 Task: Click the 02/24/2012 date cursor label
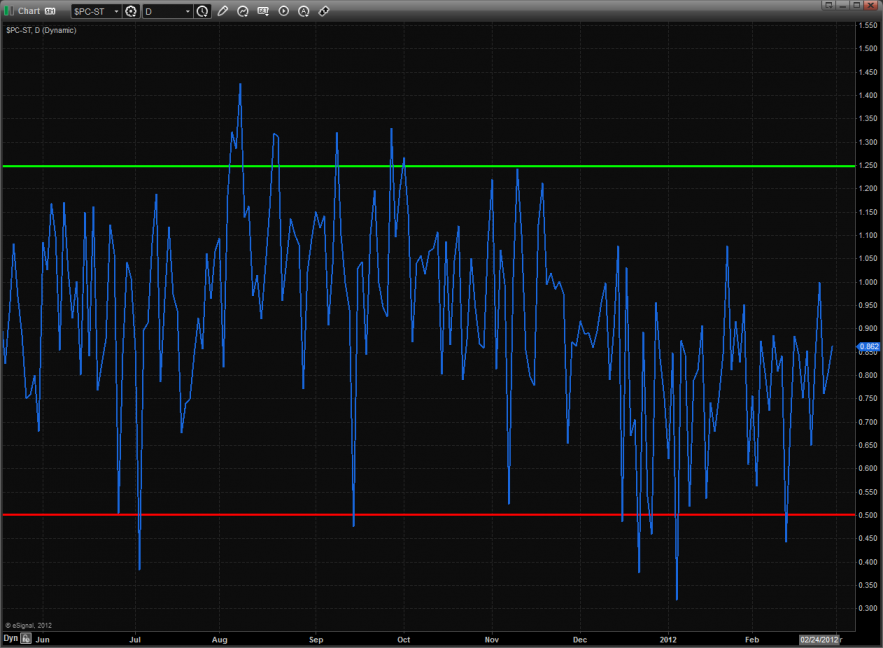(817, 637)
